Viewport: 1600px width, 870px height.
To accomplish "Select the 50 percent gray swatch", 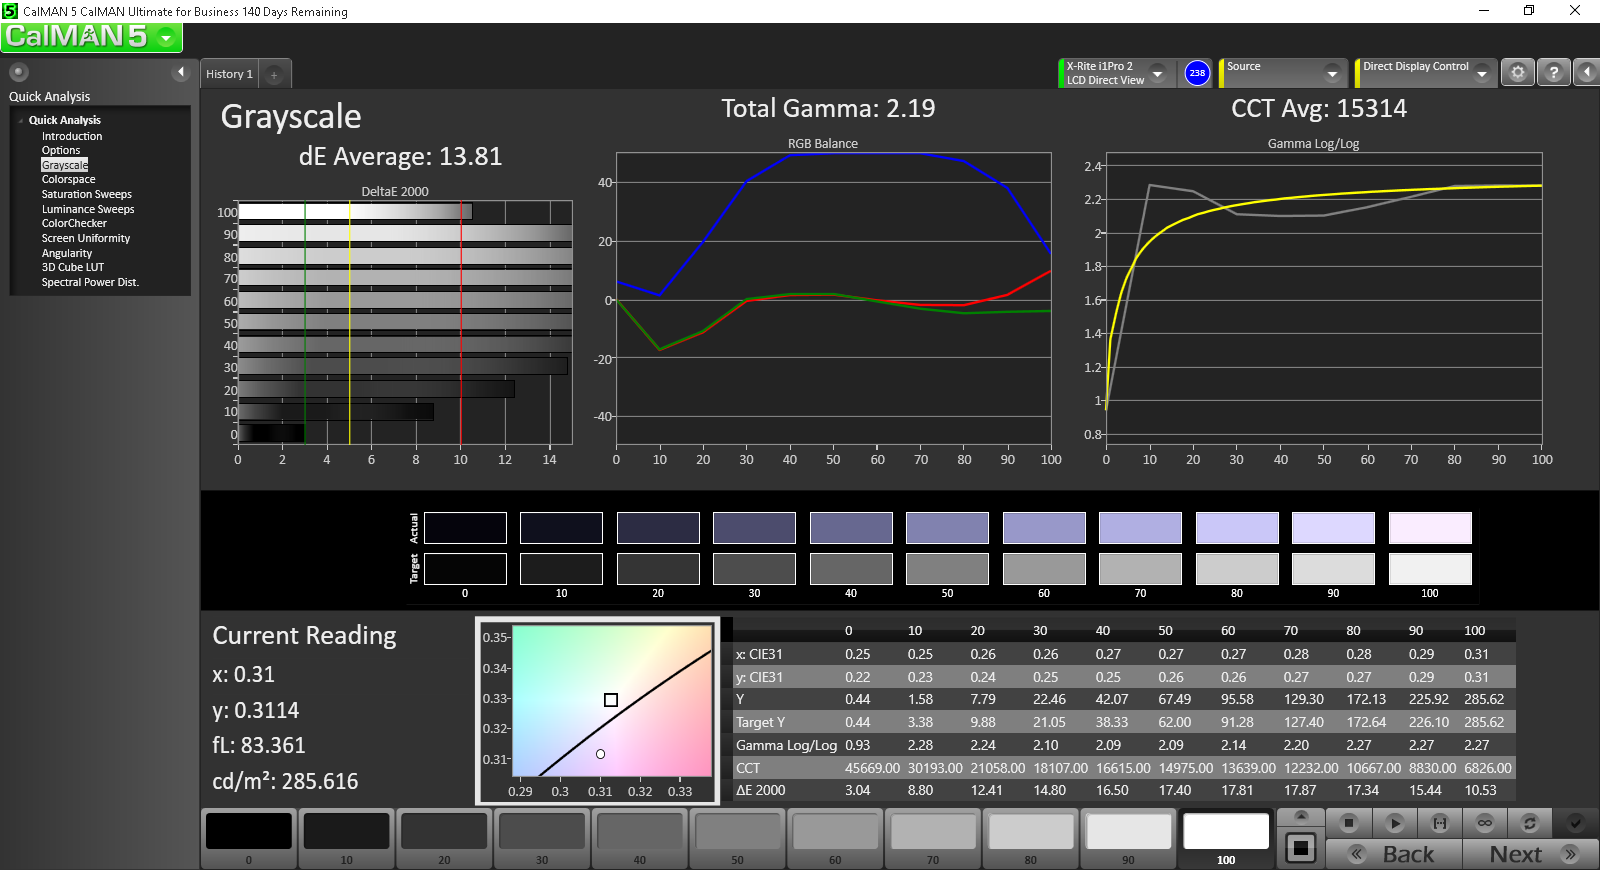I will [x=737, y=838].
